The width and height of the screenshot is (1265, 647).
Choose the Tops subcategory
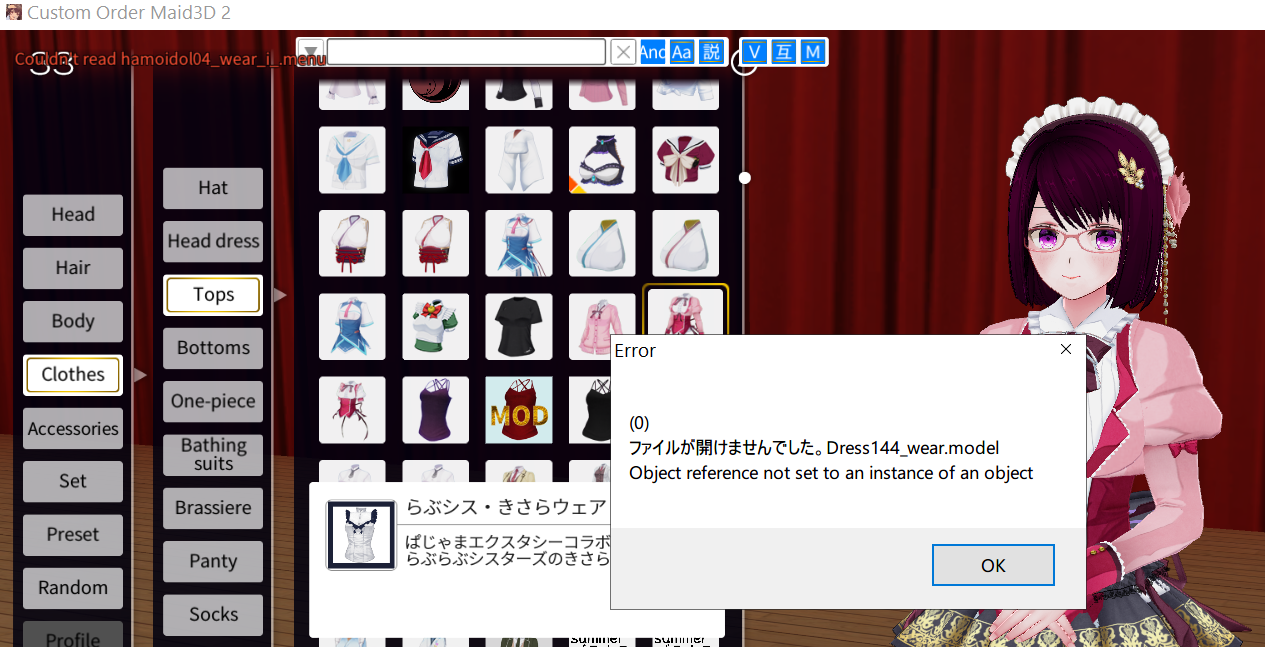tap(213, 295)
